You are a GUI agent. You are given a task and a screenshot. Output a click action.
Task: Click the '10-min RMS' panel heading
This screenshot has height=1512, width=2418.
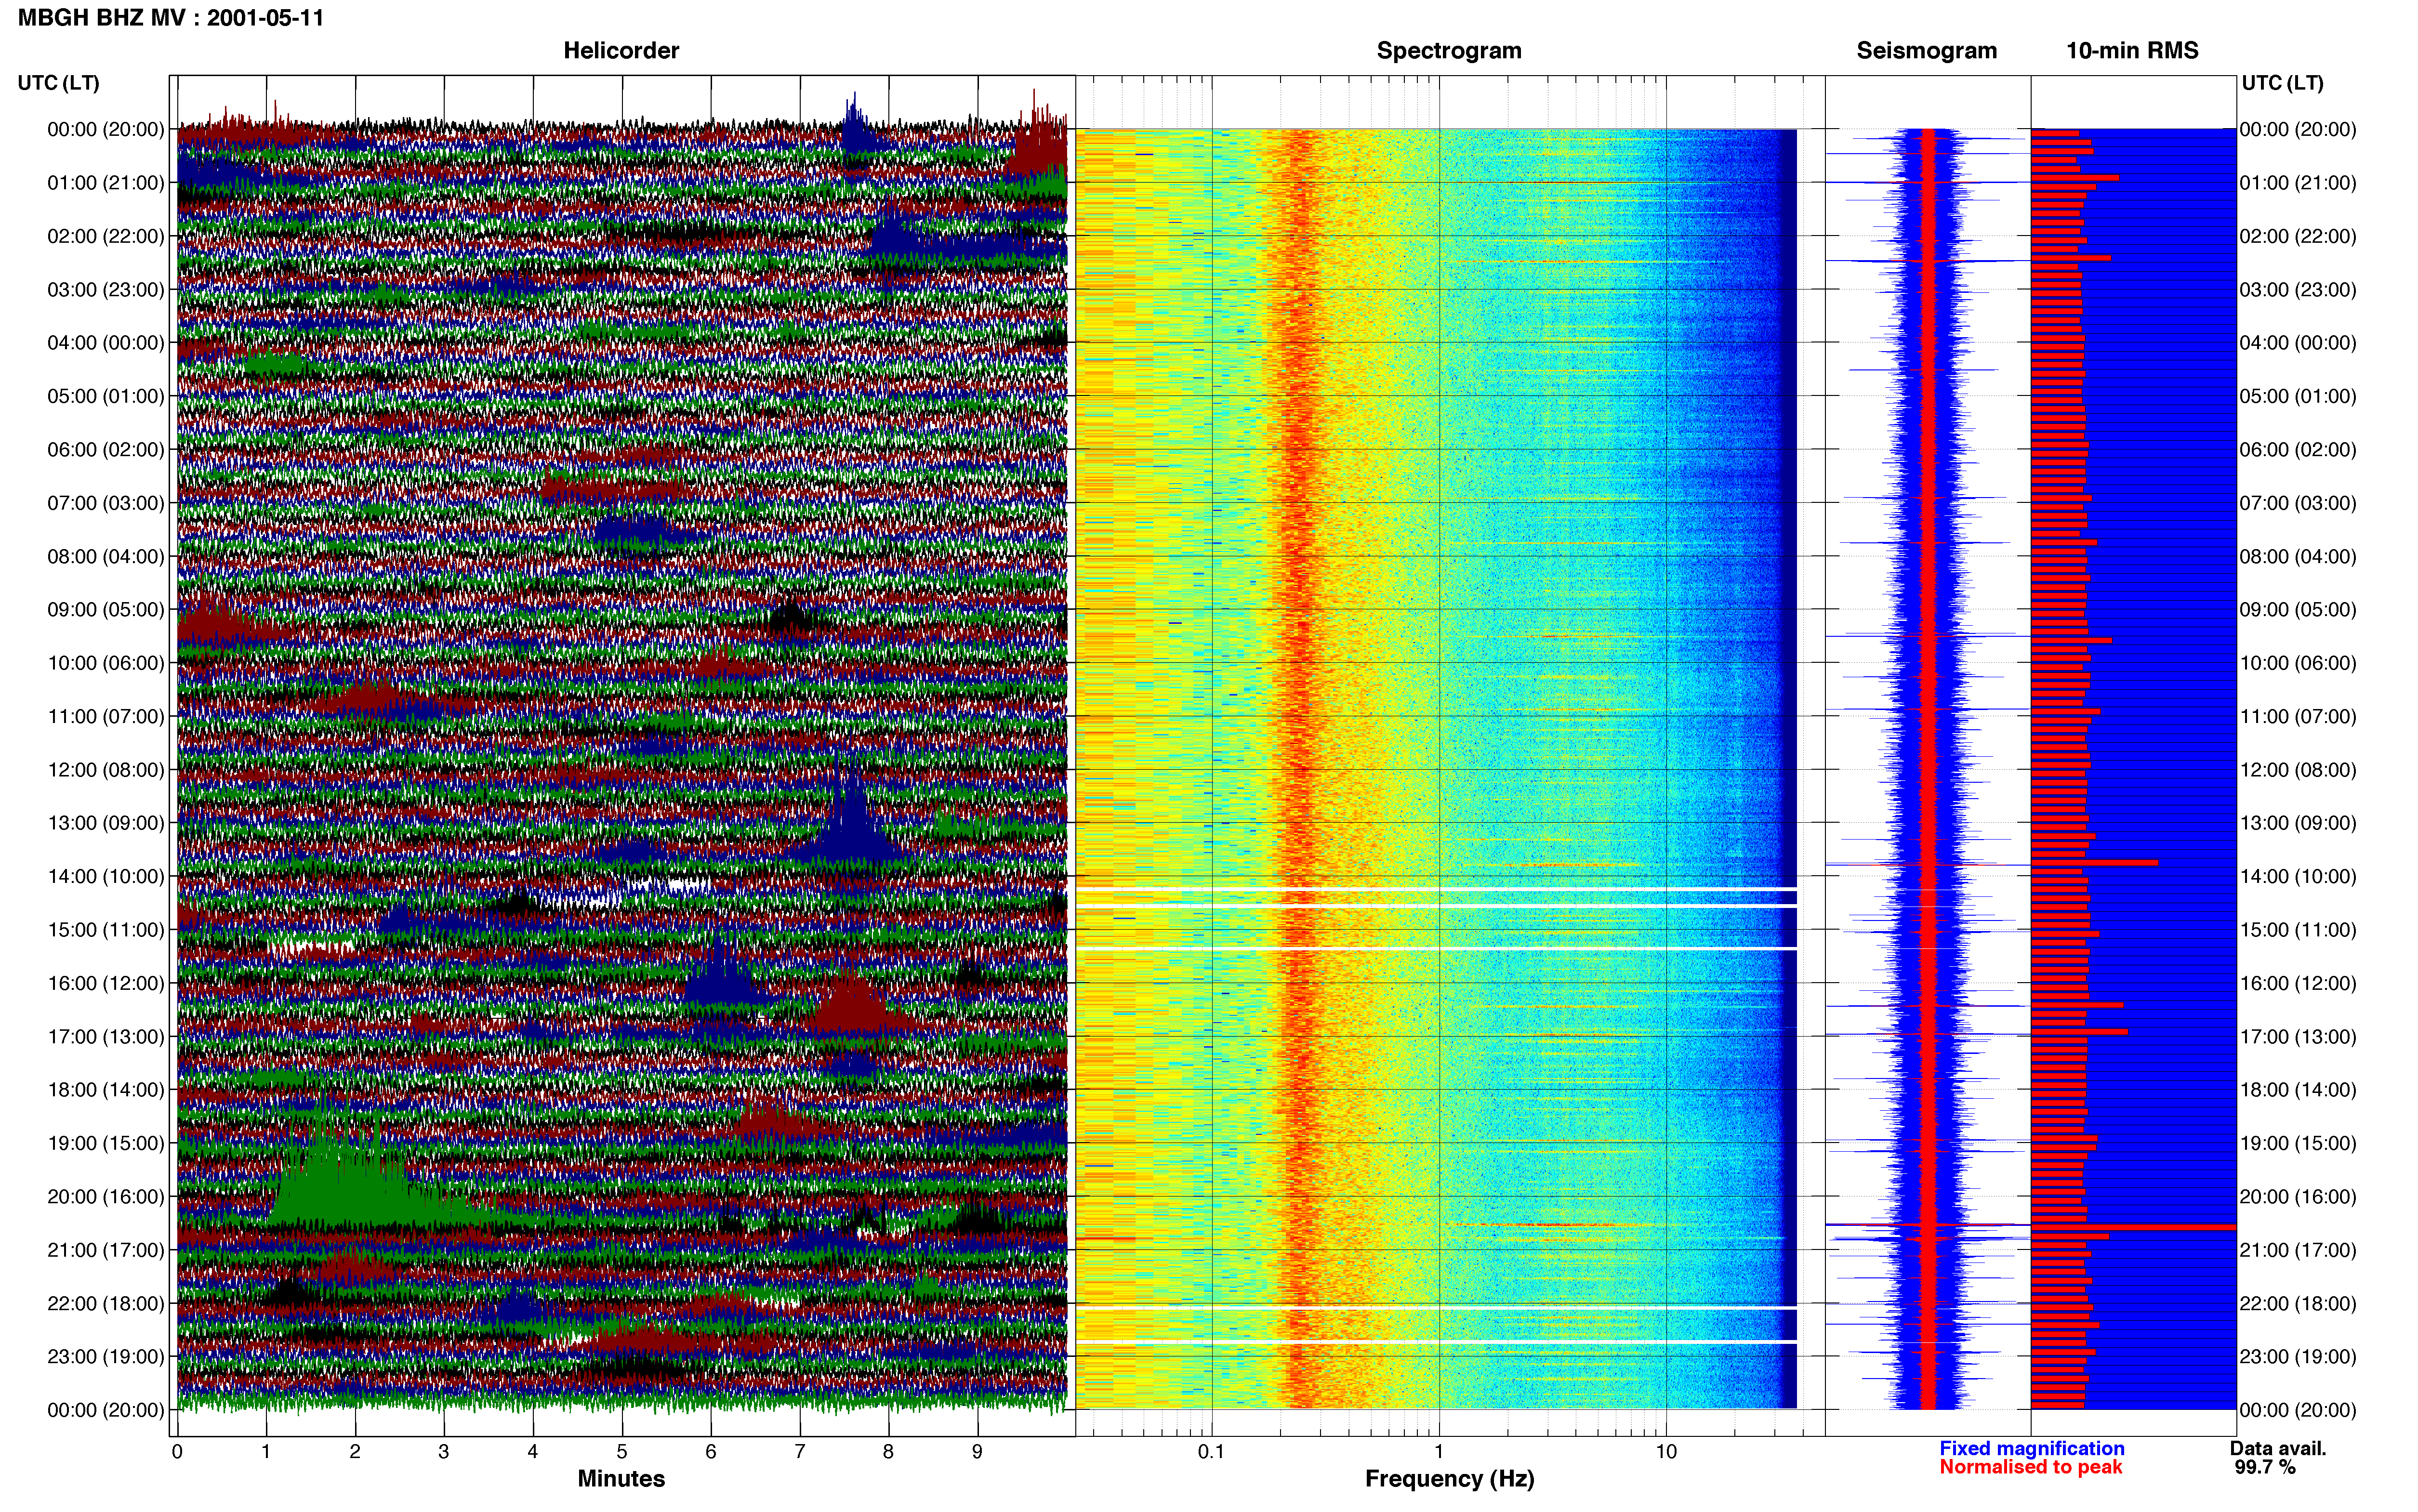(x=2132, y=50)
